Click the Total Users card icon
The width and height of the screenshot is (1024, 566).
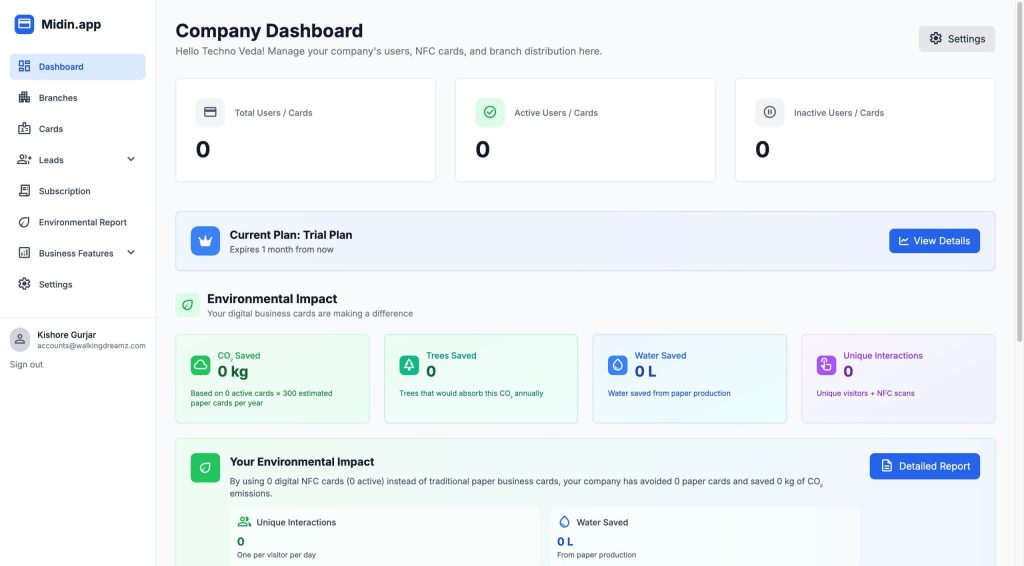point(210,113)
